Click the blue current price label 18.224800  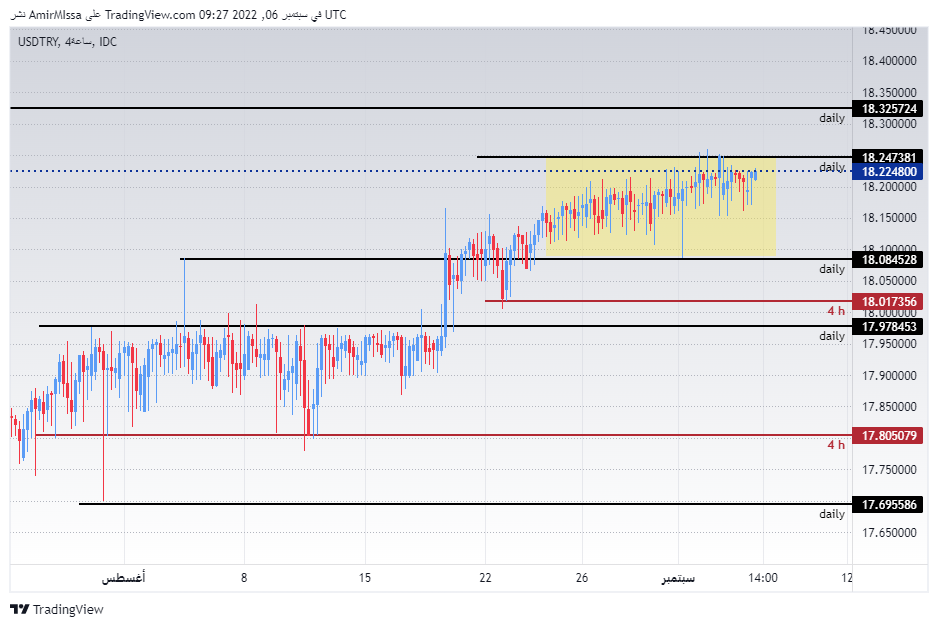[x=888, y=172]
